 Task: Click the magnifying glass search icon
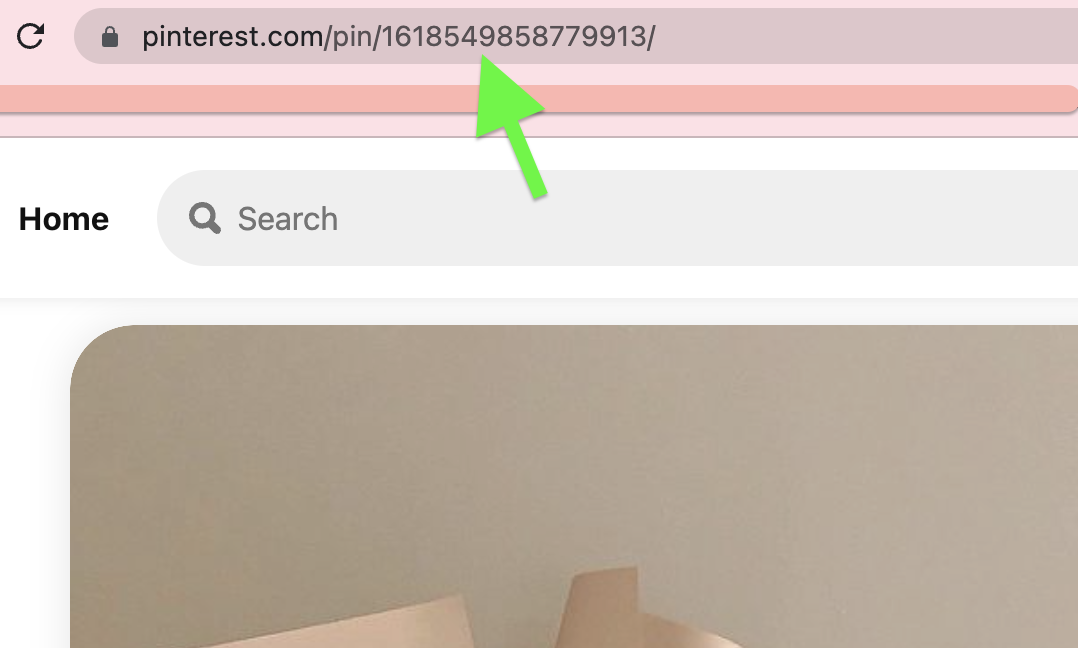tap(205, 218)
